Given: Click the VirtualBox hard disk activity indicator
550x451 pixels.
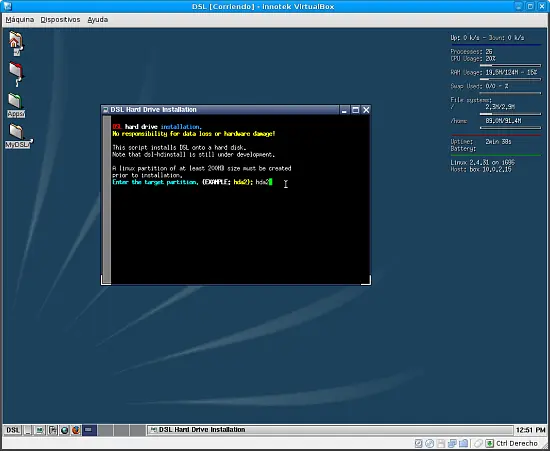Looking at the screenshot, I should [418, 443].
